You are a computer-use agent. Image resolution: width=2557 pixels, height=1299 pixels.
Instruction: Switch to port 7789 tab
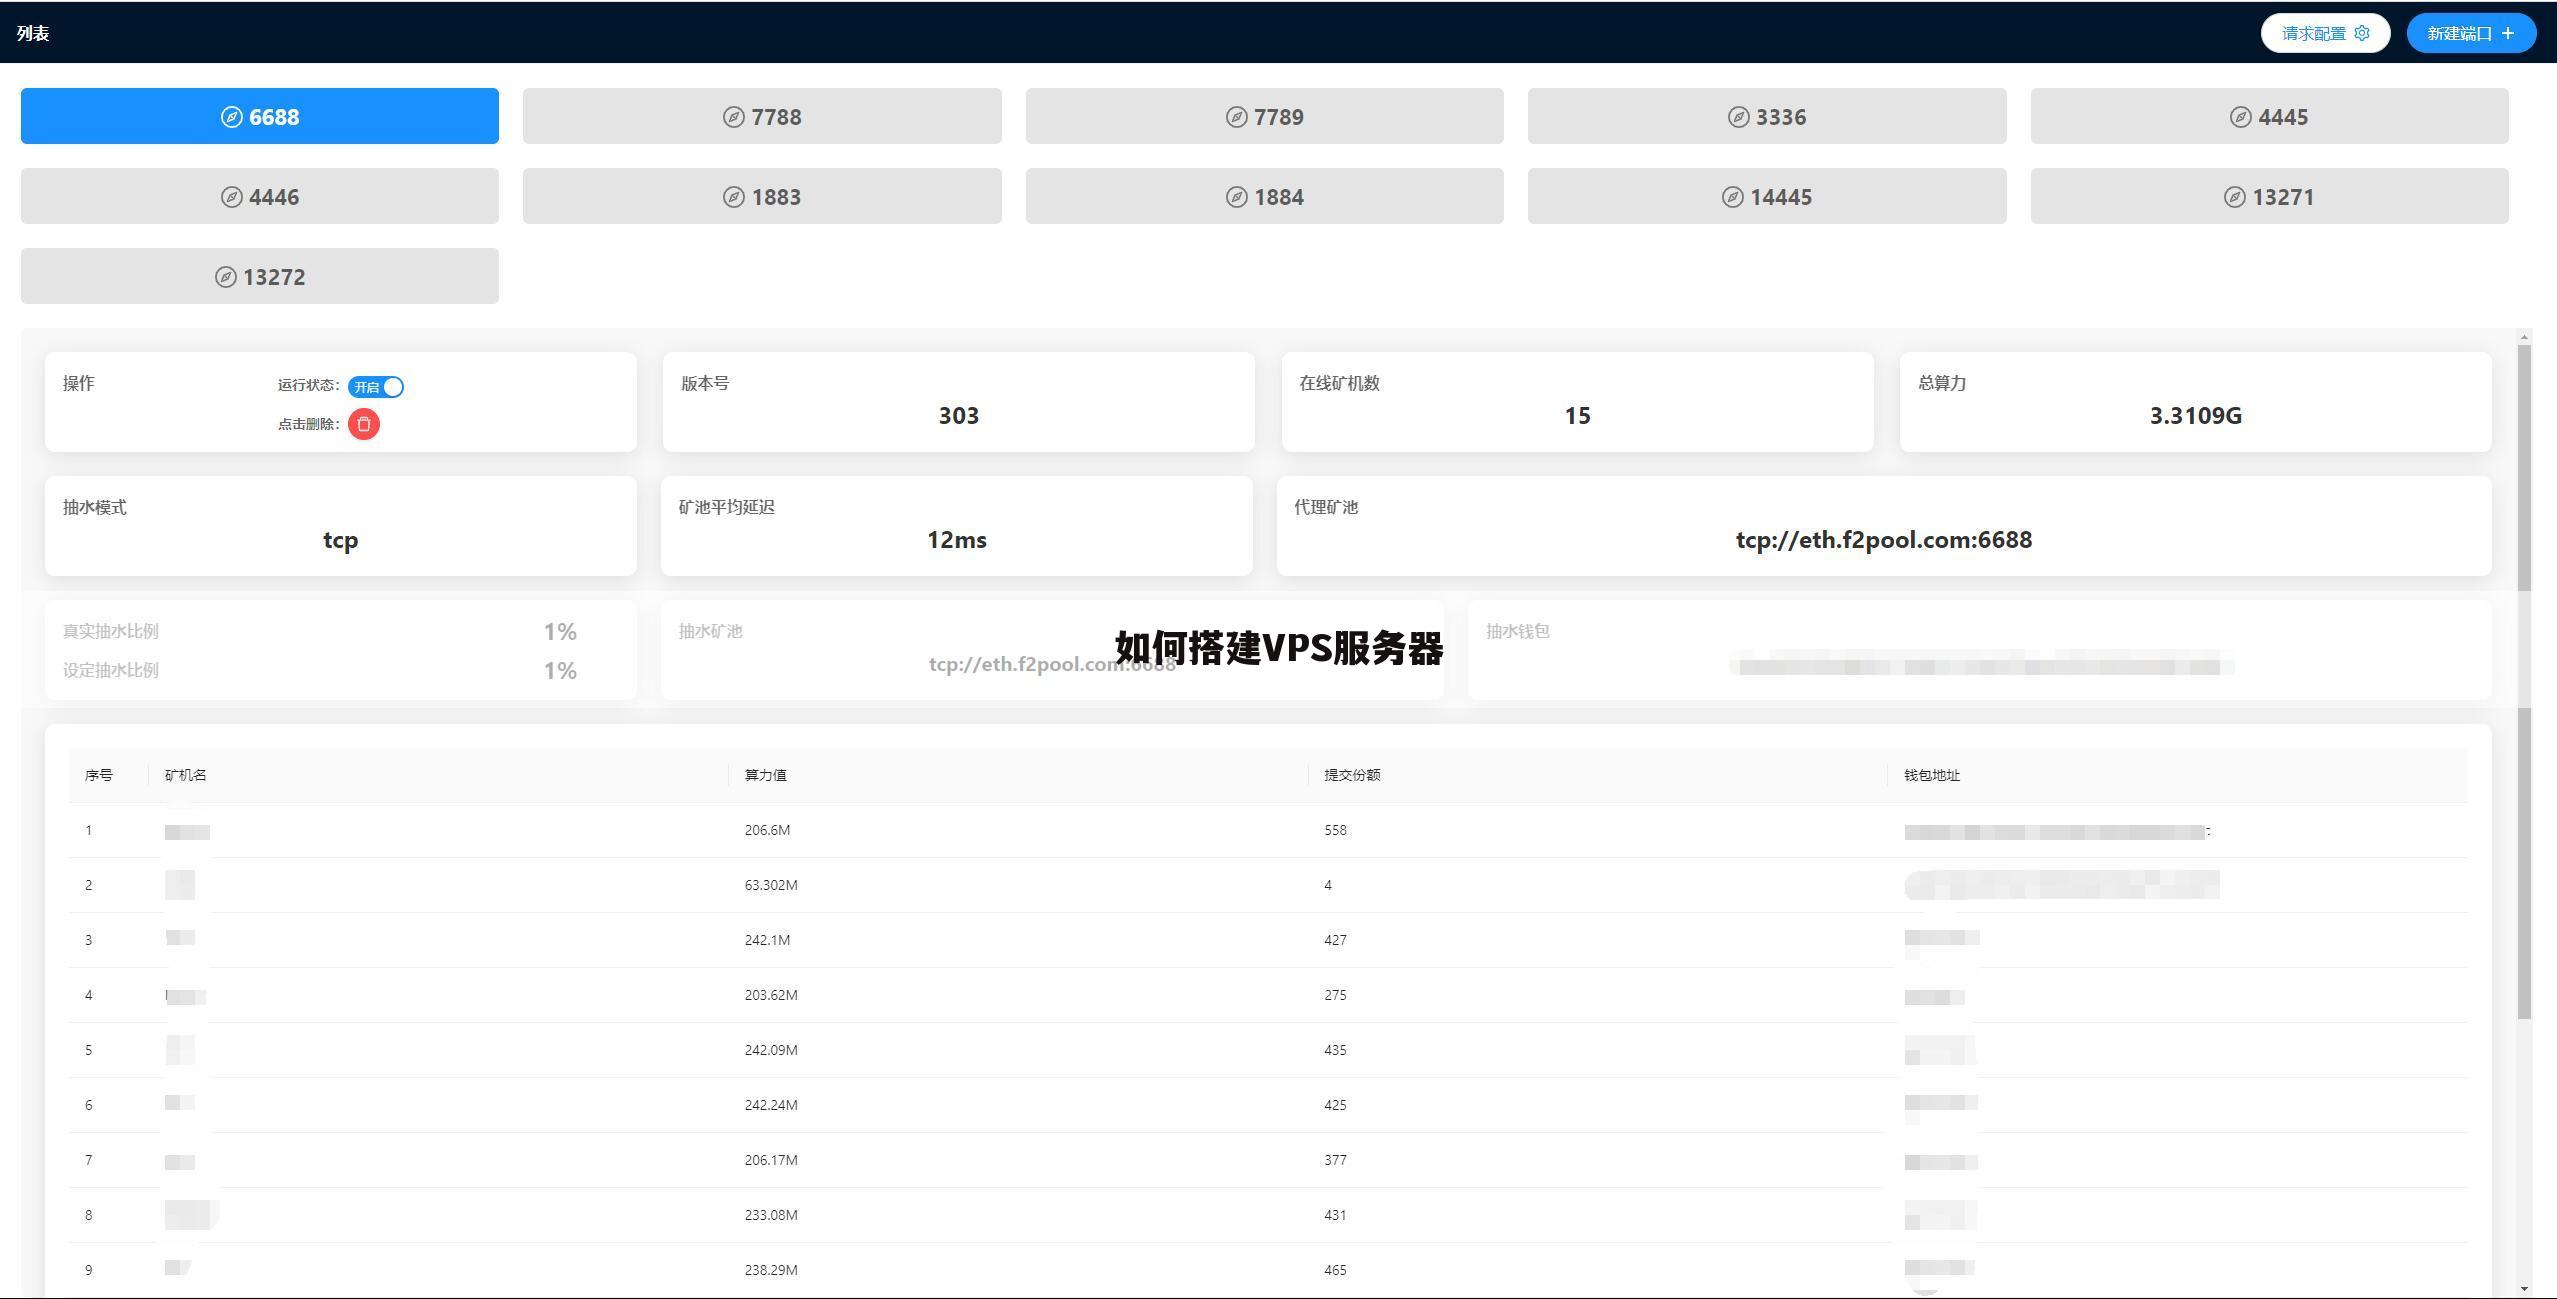click(x=1264, y=116)
